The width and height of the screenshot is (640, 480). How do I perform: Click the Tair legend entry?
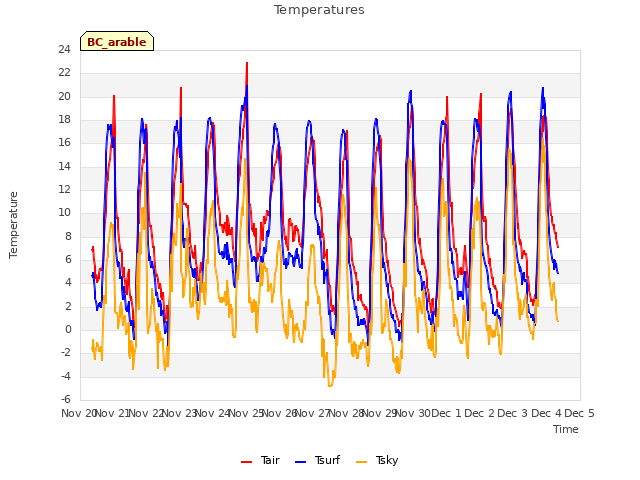click(x=260, y=460)
